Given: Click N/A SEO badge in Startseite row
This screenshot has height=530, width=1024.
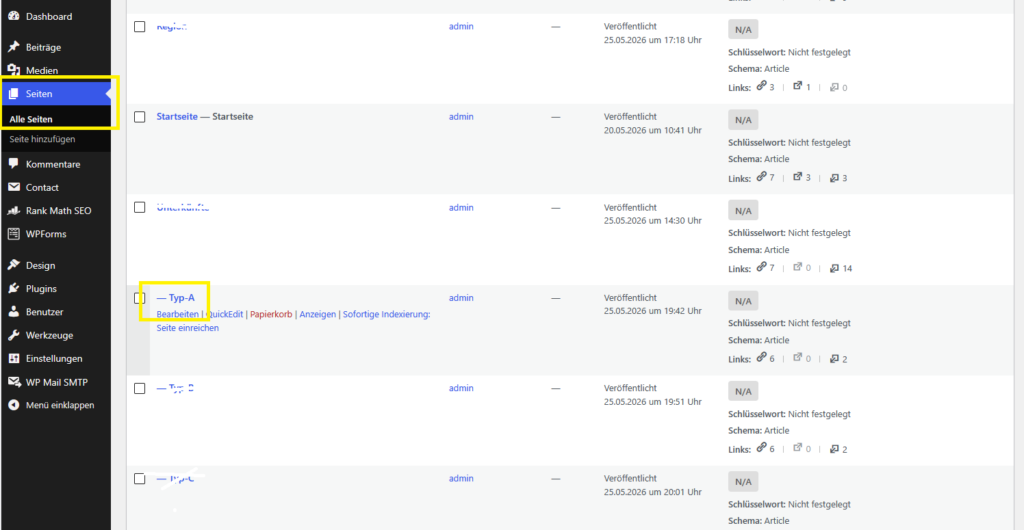Looking at the screenshot, I should pos(743,121).
